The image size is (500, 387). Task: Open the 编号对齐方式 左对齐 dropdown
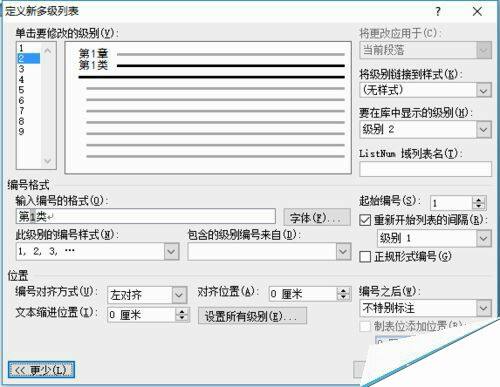pyautogui.click(x=179, y=295)
